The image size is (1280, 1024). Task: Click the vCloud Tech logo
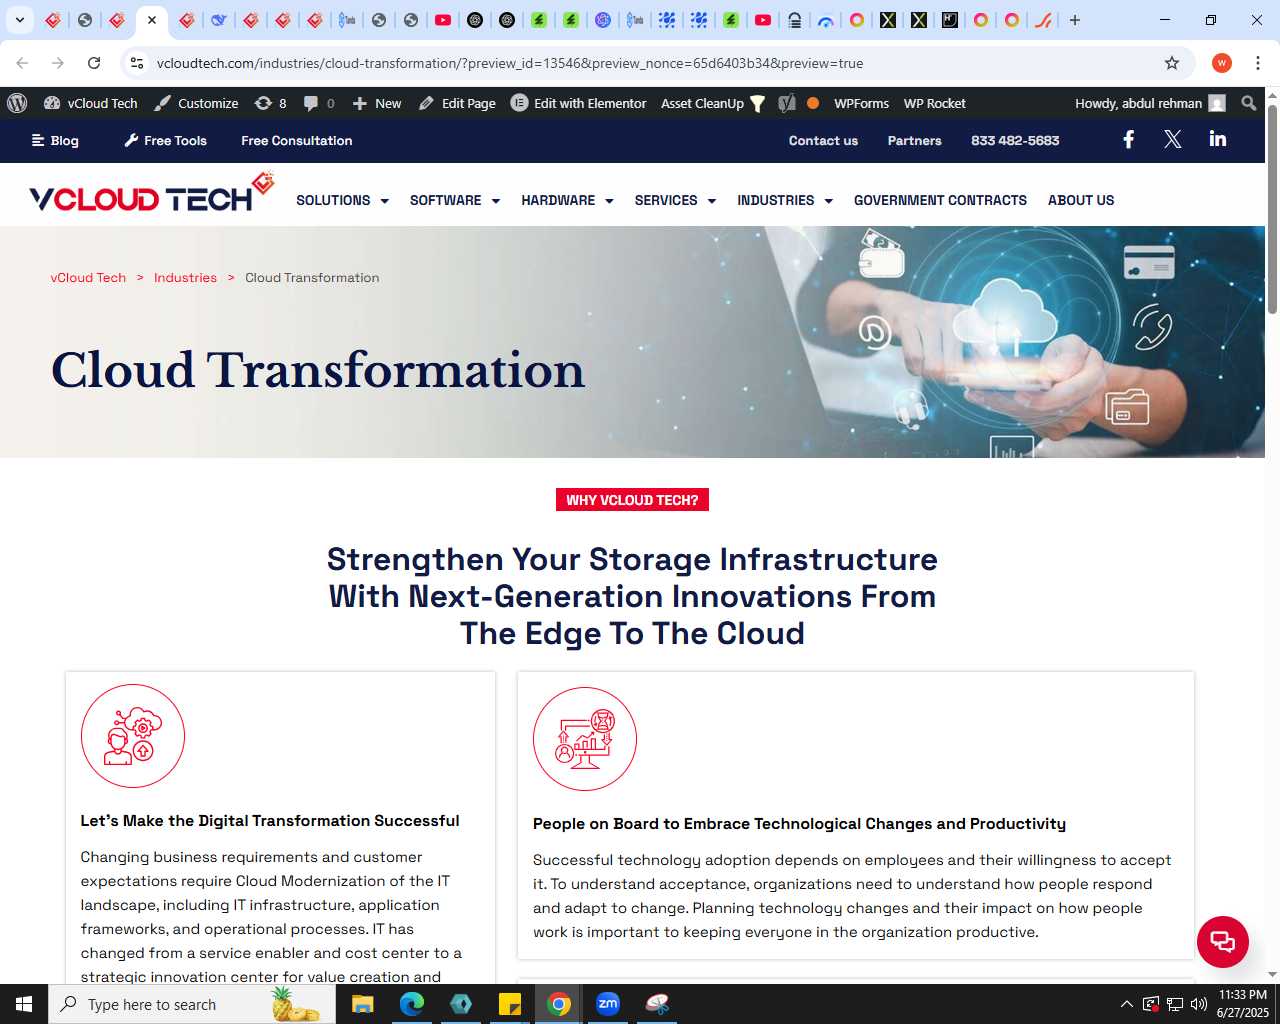pos(151,194)
